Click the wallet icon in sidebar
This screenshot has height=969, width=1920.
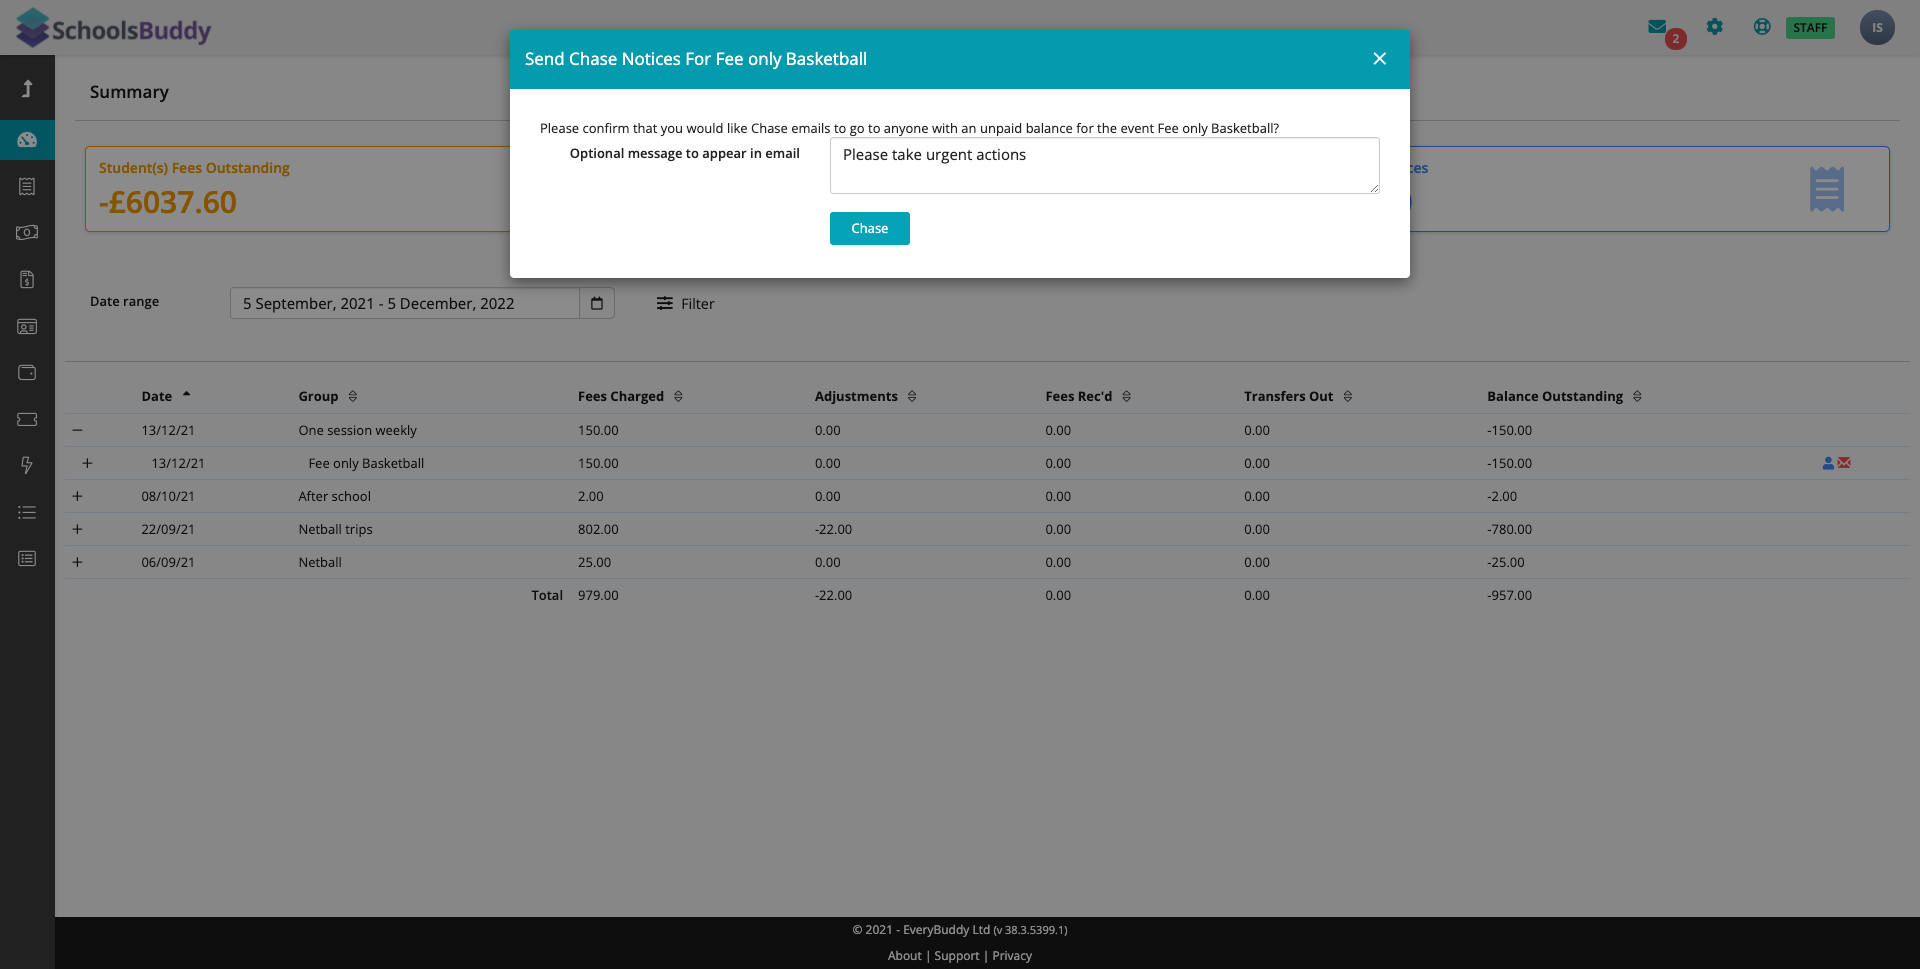pos(27,373)
